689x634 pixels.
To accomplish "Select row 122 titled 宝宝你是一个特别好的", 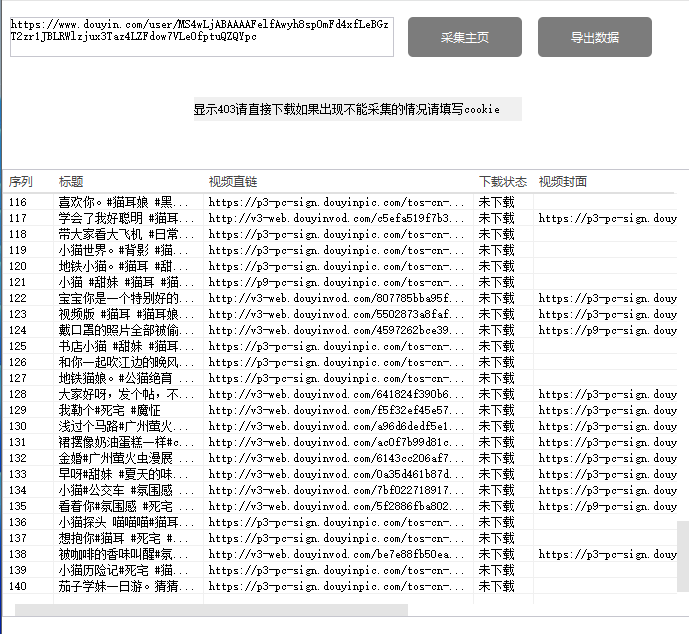I will click(x=118, y=298).
